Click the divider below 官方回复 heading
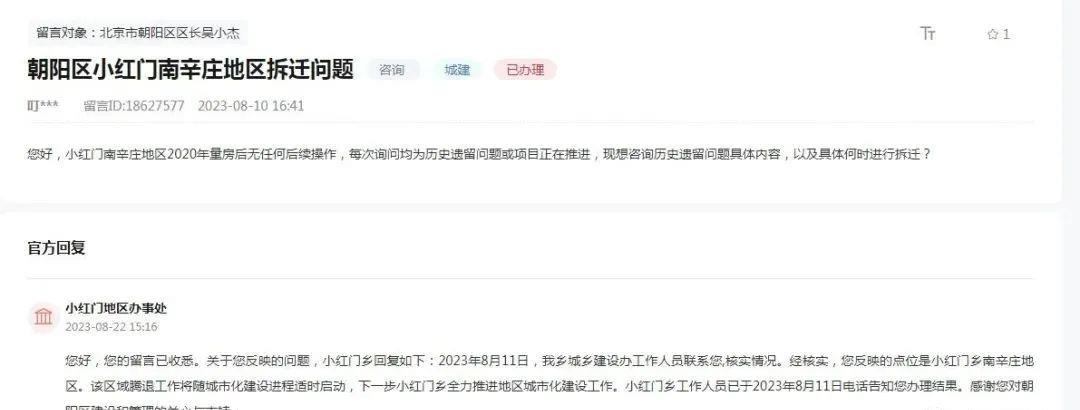This screenshot has height=410, width=1080. click(x=530, y=279)
